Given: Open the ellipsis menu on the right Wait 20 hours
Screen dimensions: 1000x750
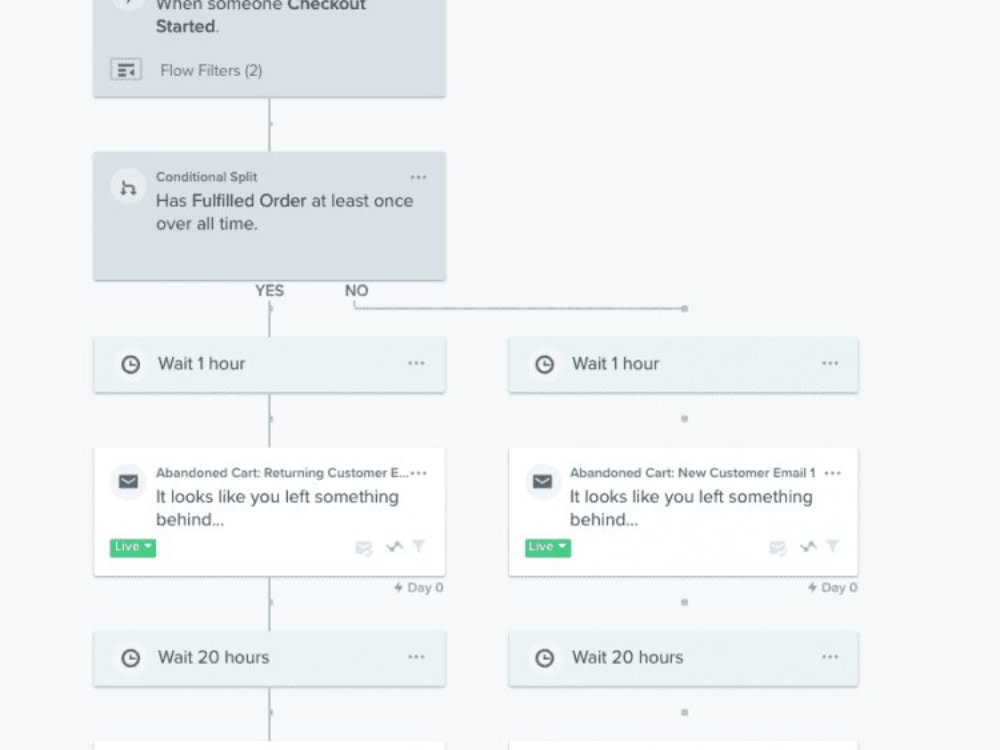Looking at the screenshot, I should coord(829,658).
